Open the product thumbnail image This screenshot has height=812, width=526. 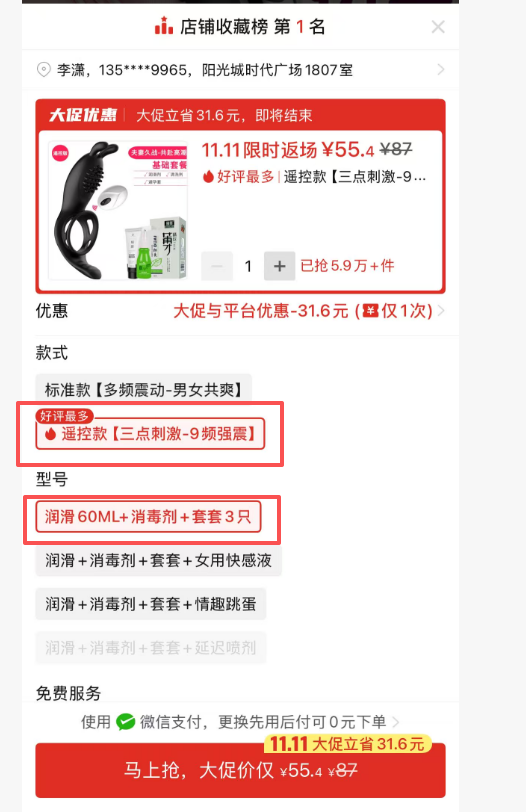tap(118, 210)
